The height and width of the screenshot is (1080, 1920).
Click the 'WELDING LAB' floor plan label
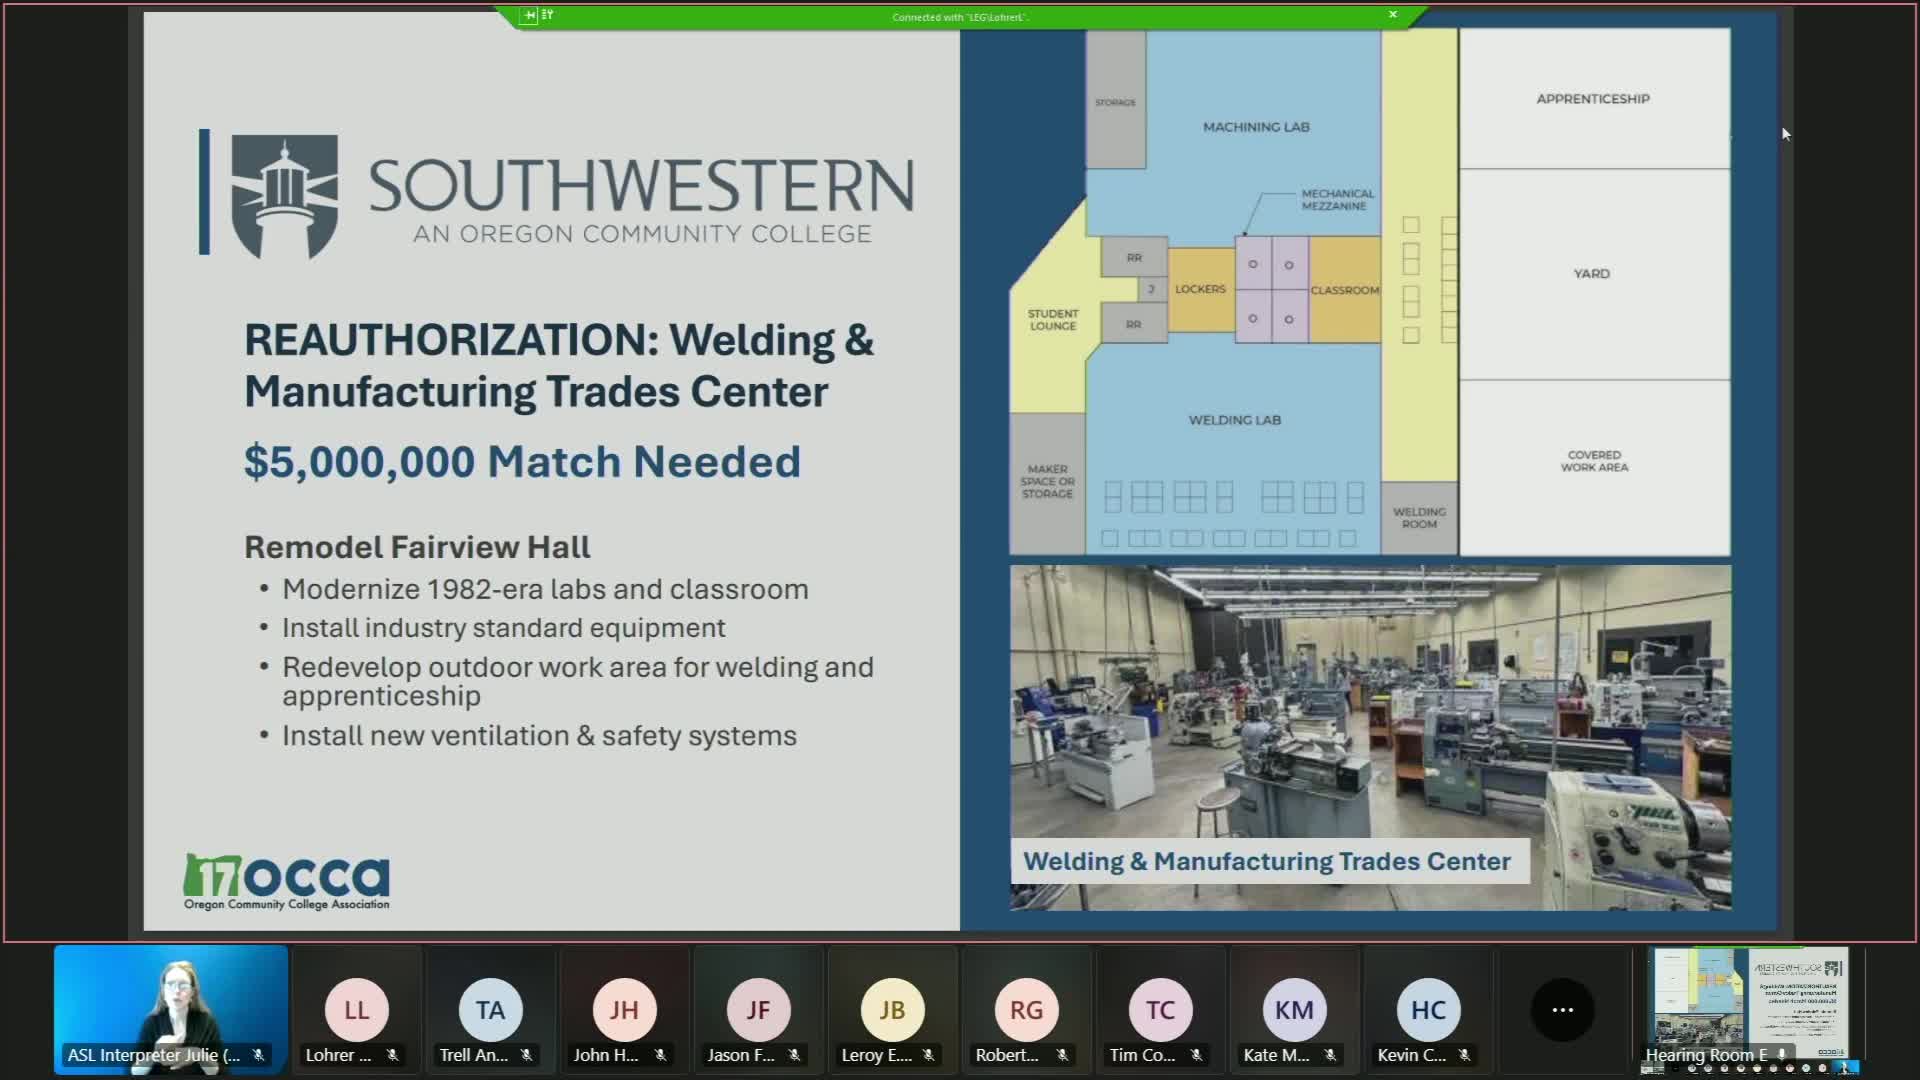[1234, 420]
